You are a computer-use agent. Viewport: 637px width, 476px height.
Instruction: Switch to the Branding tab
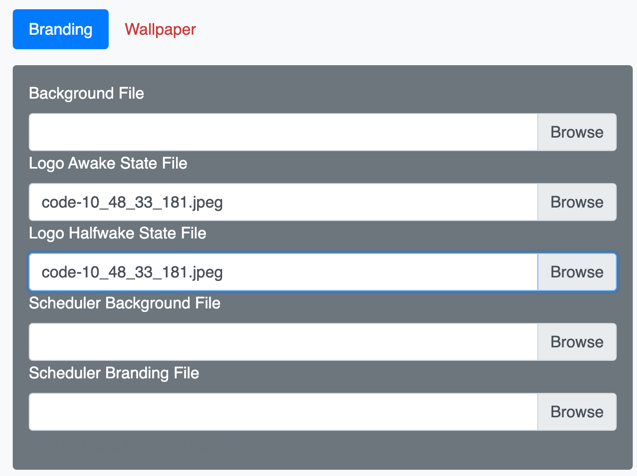click(60, 29)
